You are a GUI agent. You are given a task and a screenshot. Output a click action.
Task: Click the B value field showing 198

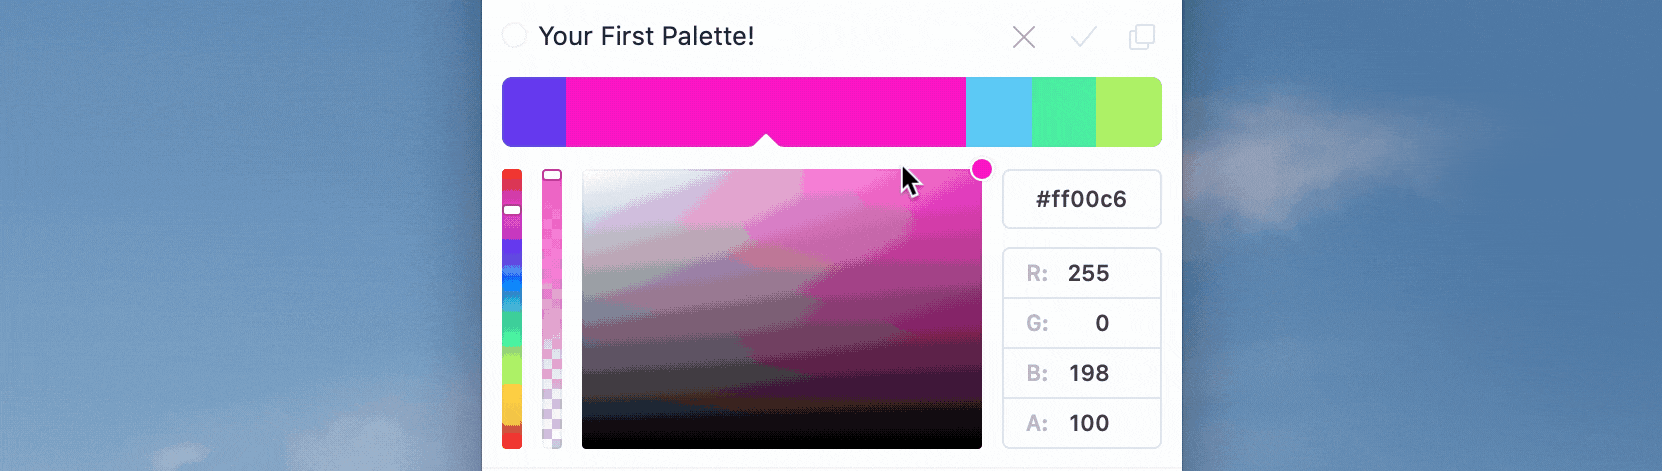click(x=1082, y=373)
